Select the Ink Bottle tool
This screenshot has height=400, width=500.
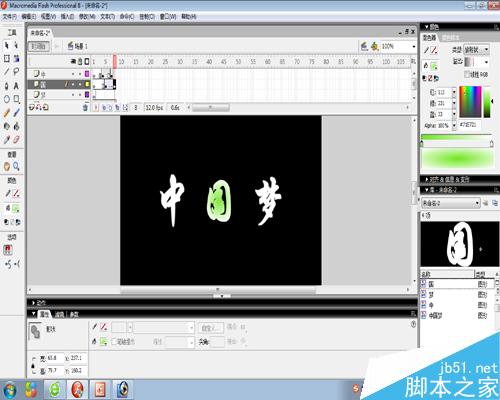[x=7, y=126]
